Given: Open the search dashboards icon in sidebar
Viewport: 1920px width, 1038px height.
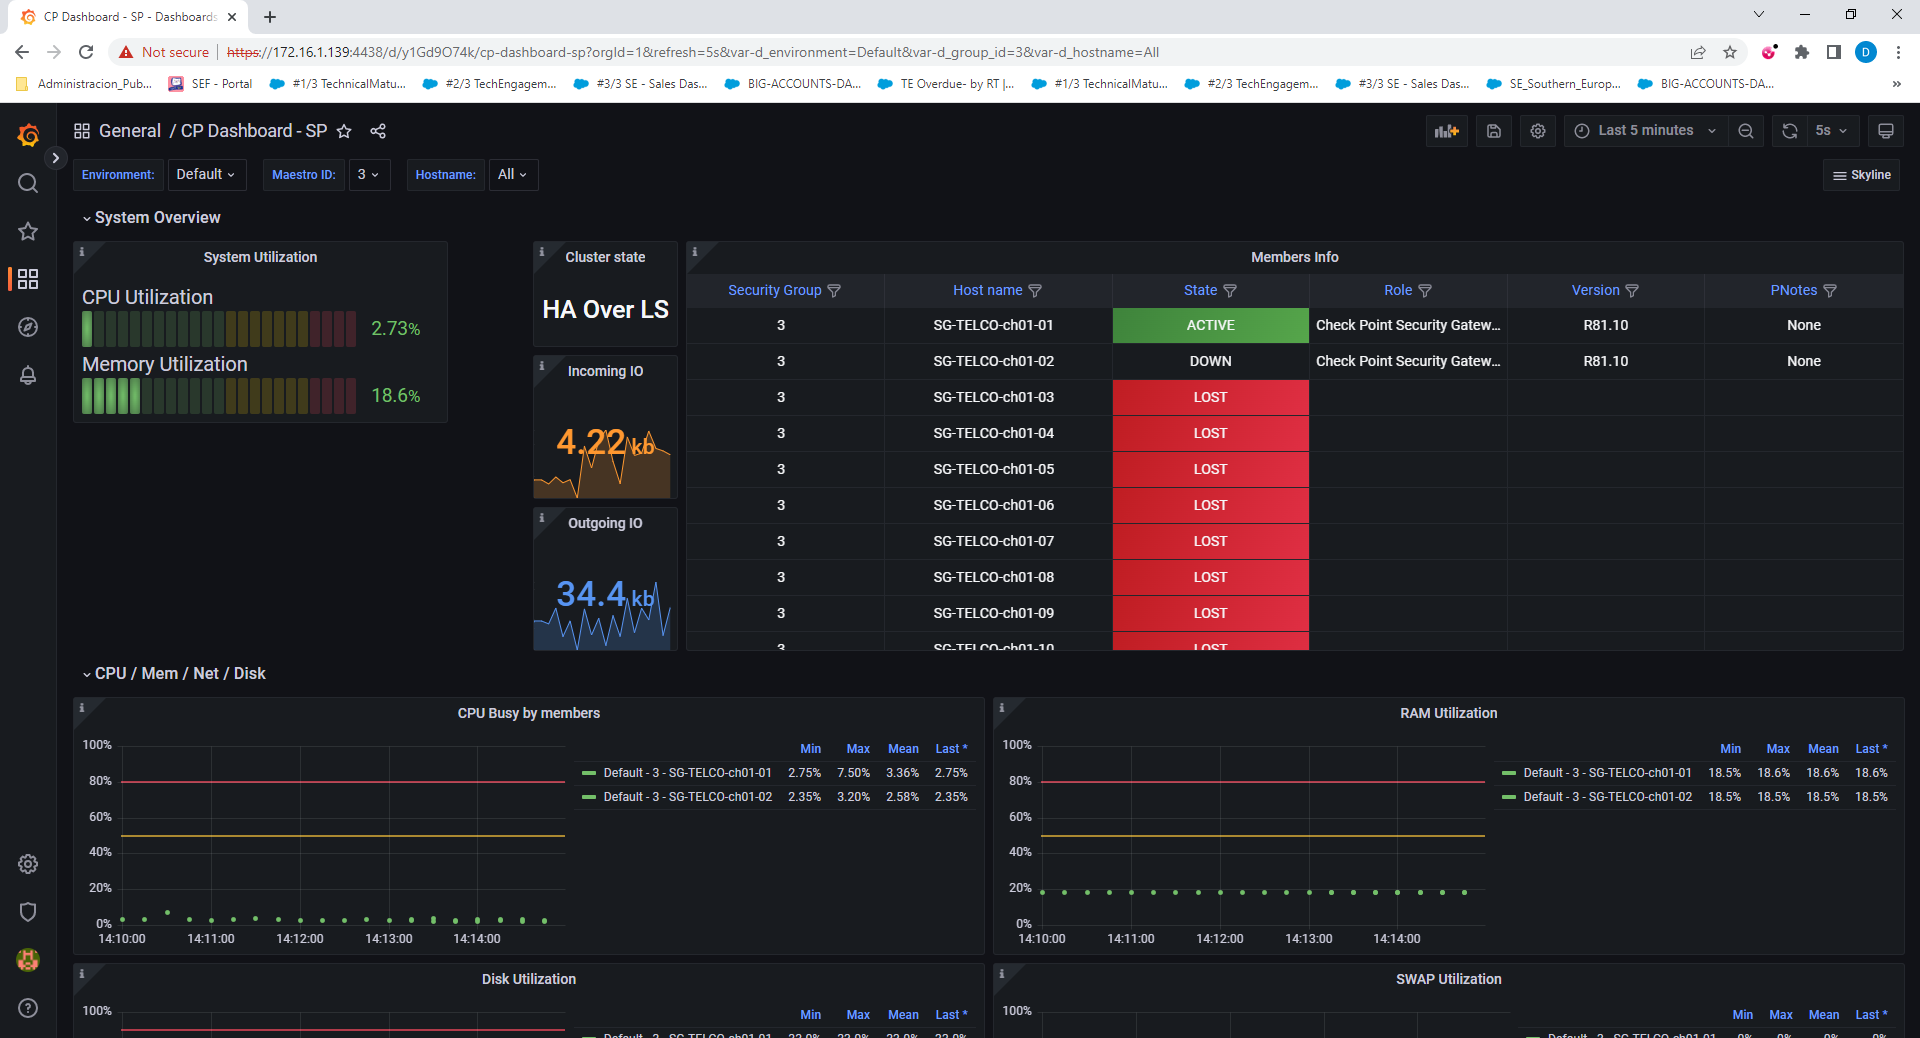Looking at the screenshot, I should click(28, 183).
